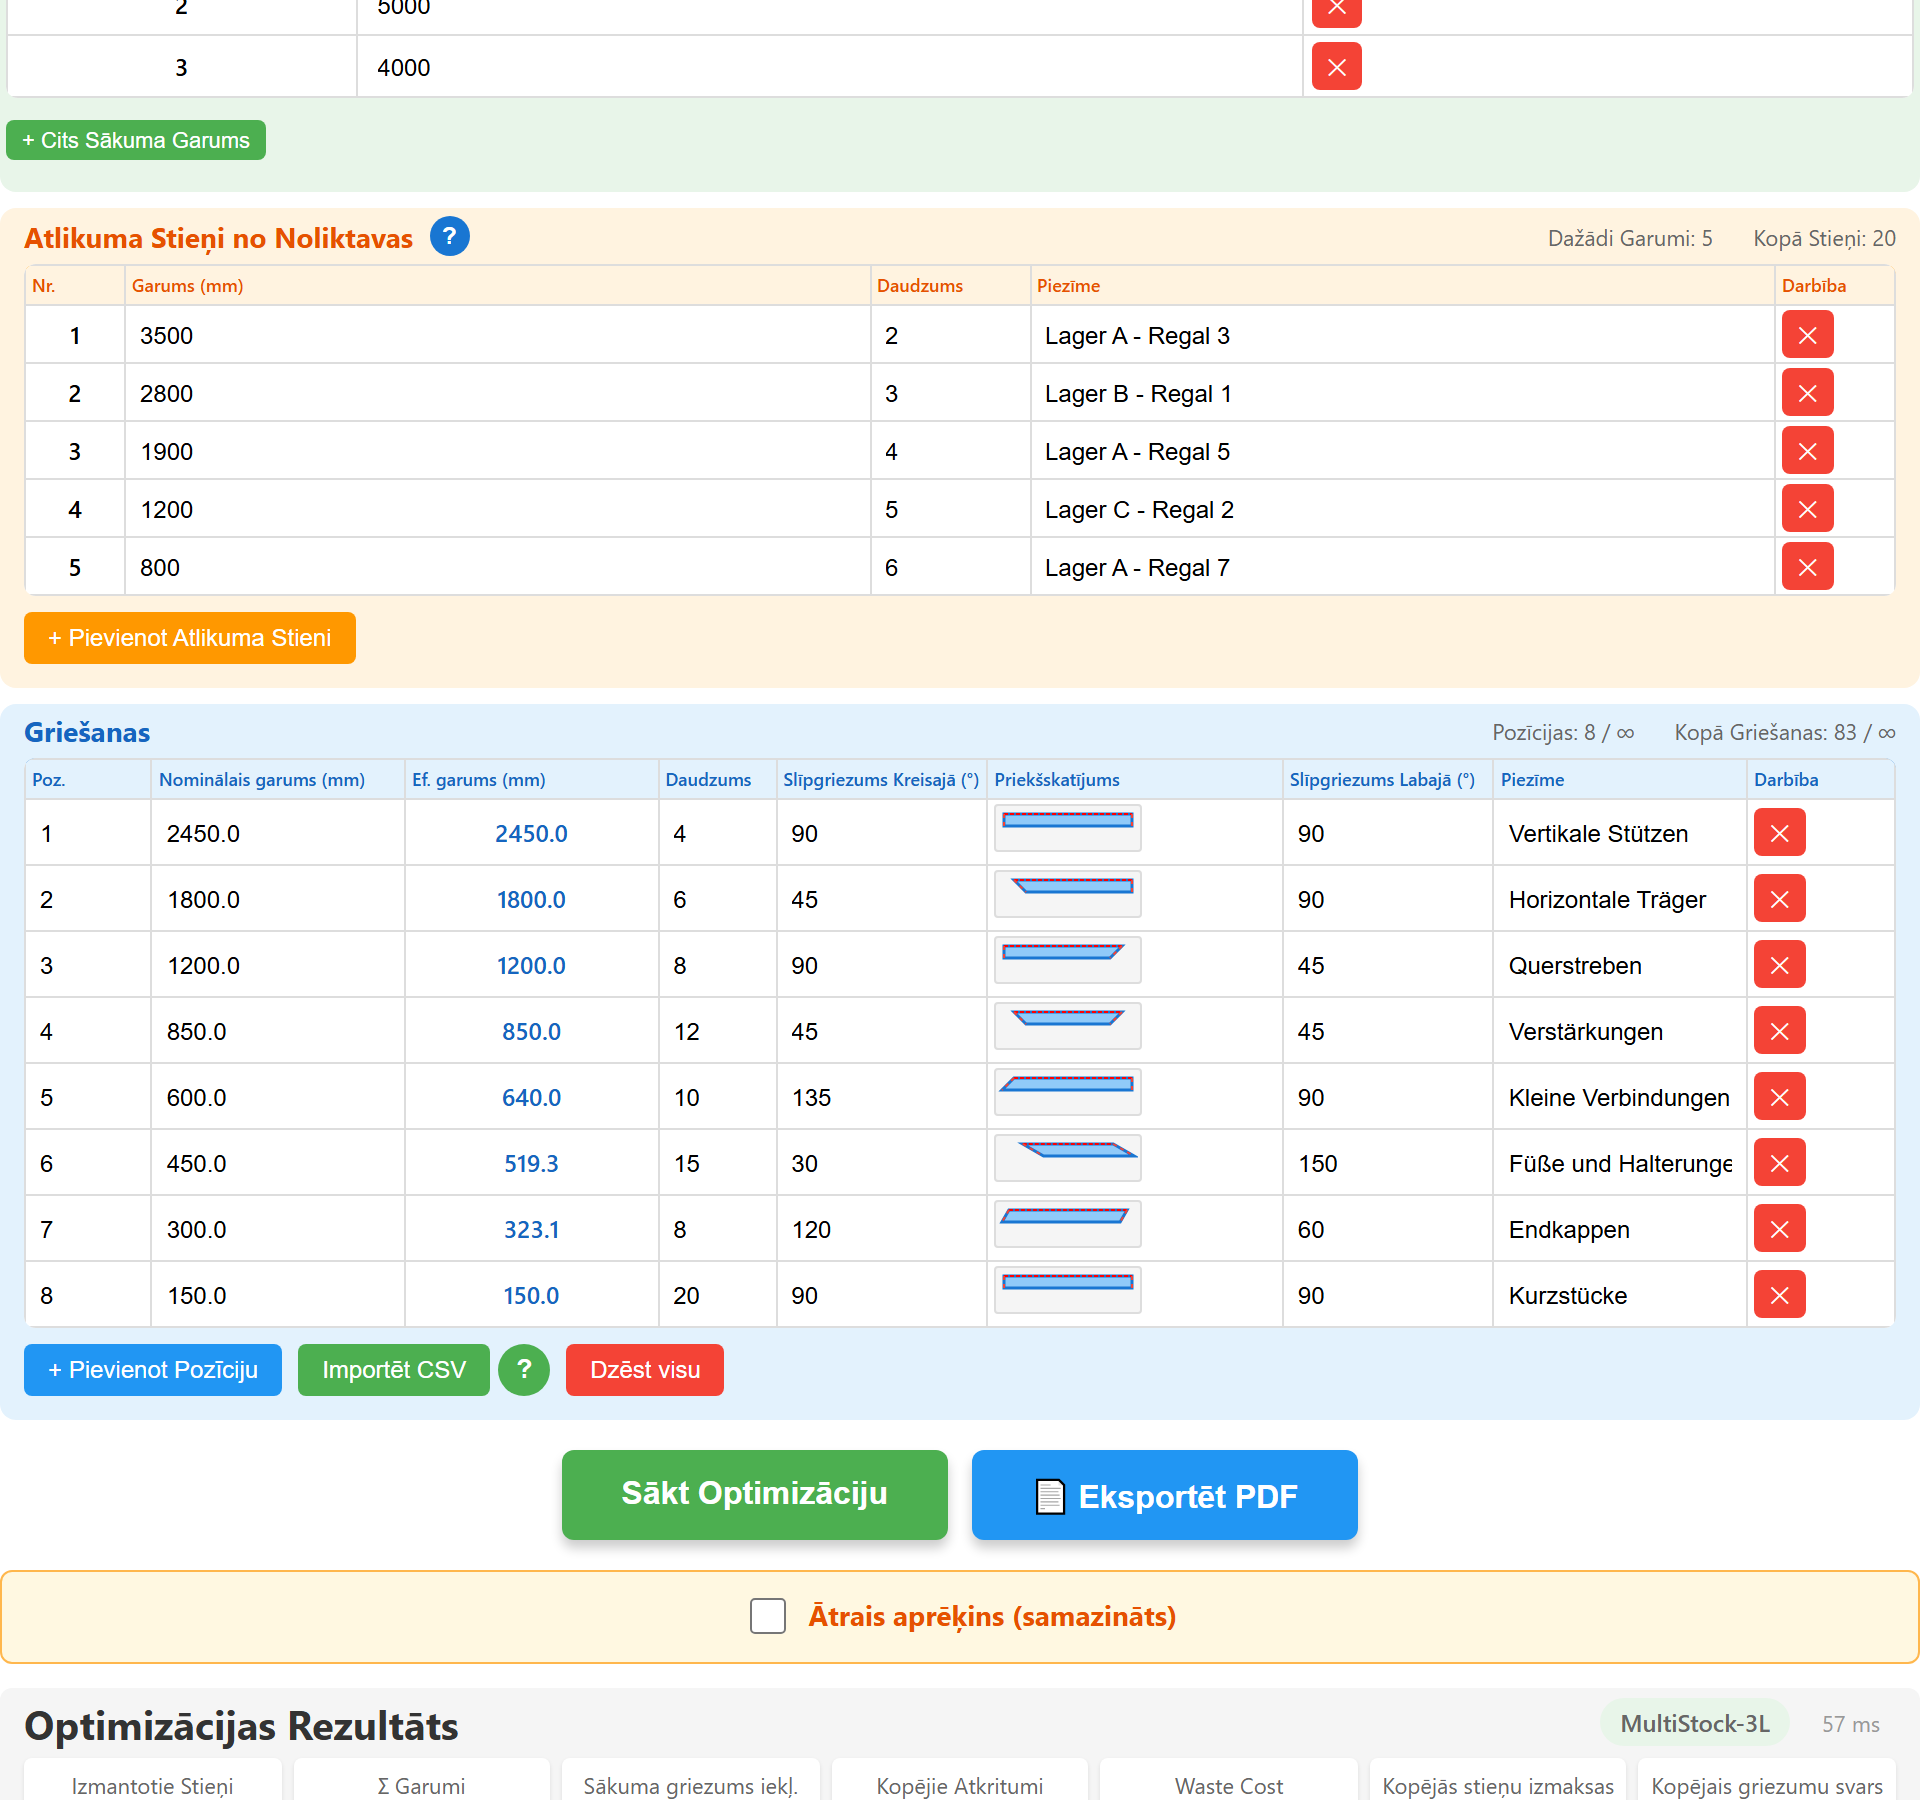The width and height of the screenshot is (1920, 1800).
Task: Delete cut row Füße und Halterunge
Action: click(1779, 1163)
